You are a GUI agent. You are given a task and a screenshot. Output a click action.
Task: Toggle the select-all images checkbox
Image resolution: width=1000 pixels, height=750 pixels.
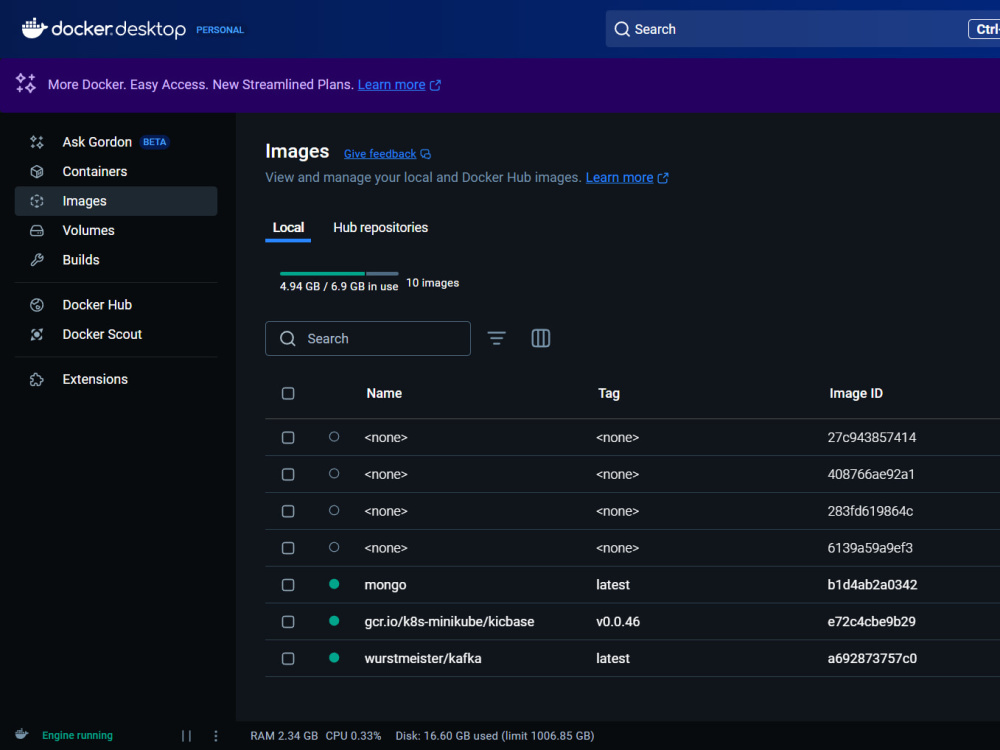tap(288, 393)
